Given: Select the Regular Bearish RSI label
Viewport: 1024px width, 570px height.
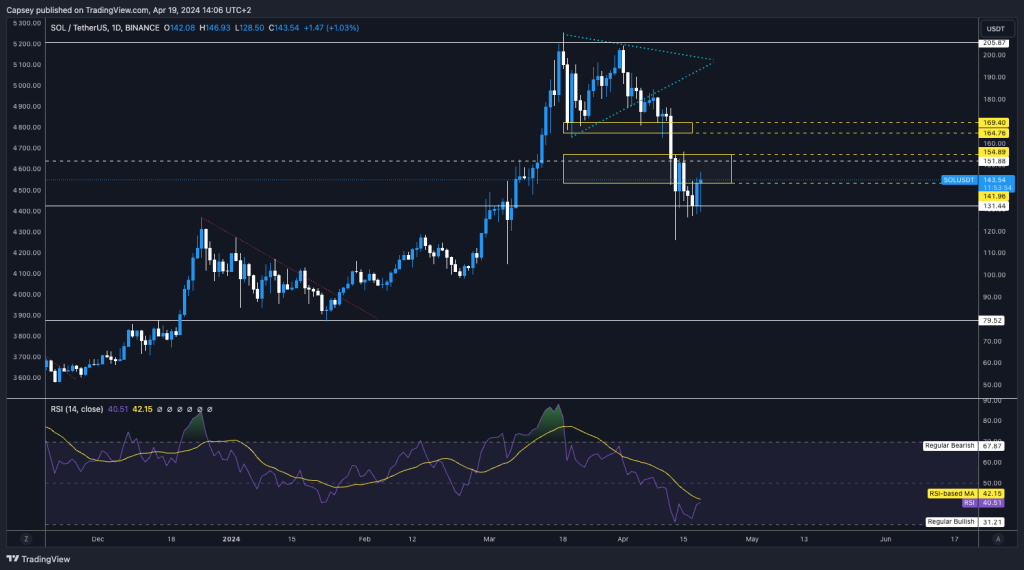Looking at the screenshot, I should (950, 445).
